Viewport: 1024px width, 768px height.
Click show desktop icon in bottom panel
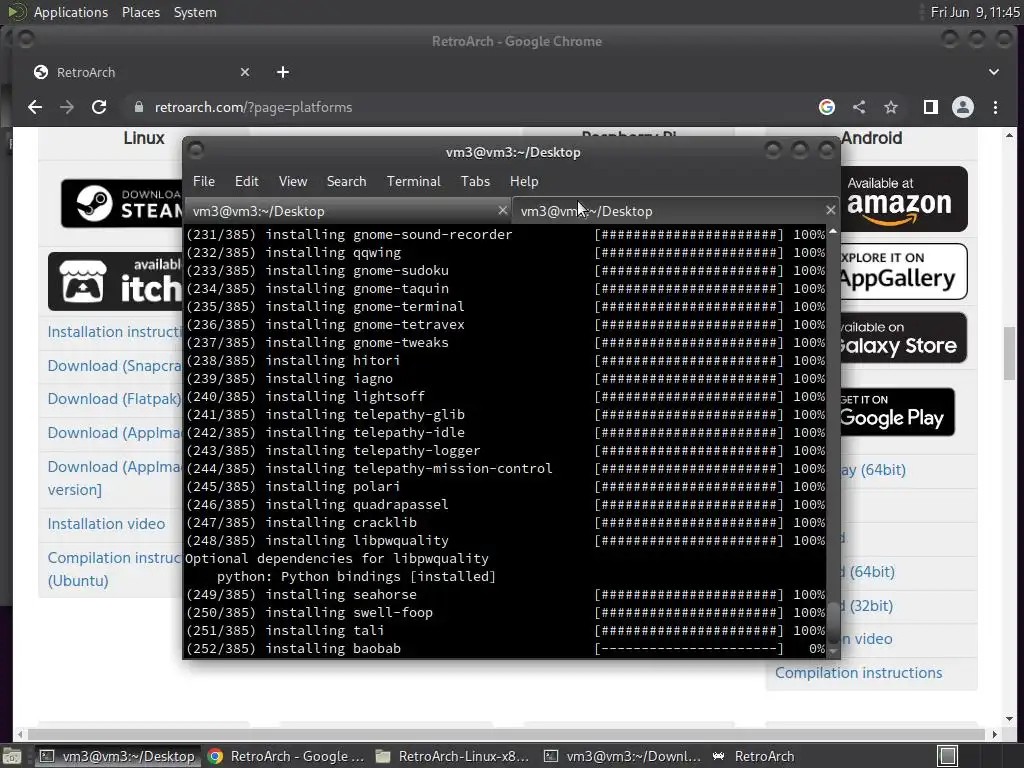tap(12, 757)
